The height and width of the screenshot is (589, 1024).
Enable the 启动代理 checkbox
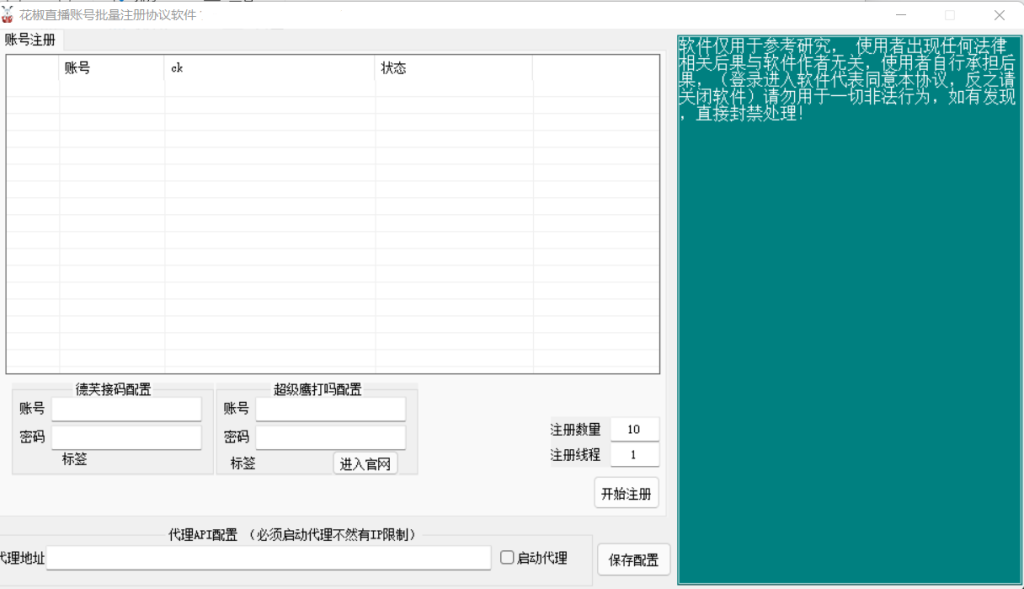tap(507, 558)
